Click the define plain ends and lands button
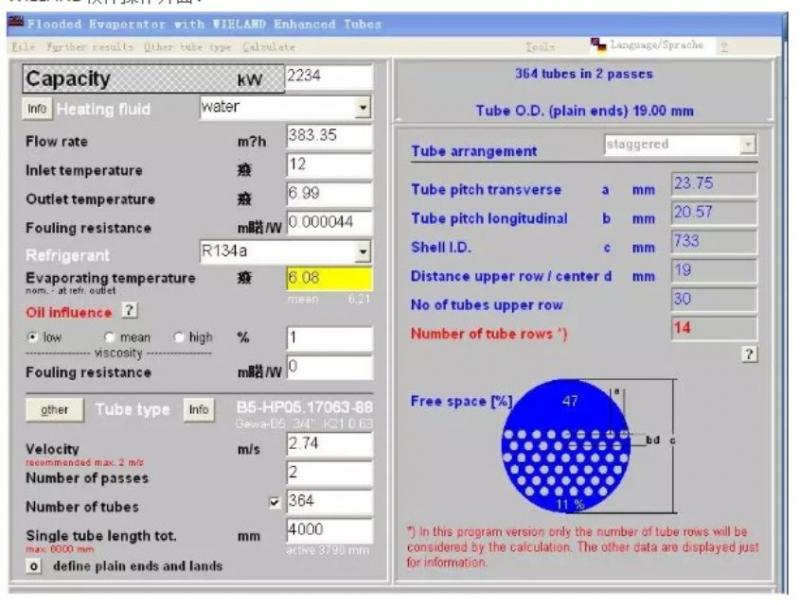This screenshot has height=605, width=800. pos(34,566)
